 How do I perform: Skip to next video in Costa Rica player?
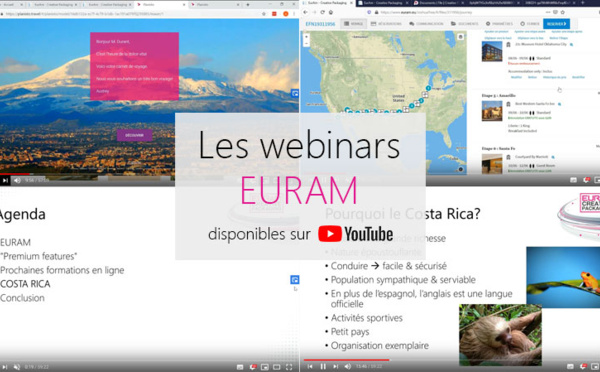pyautogui.click(x=335, y=366)
